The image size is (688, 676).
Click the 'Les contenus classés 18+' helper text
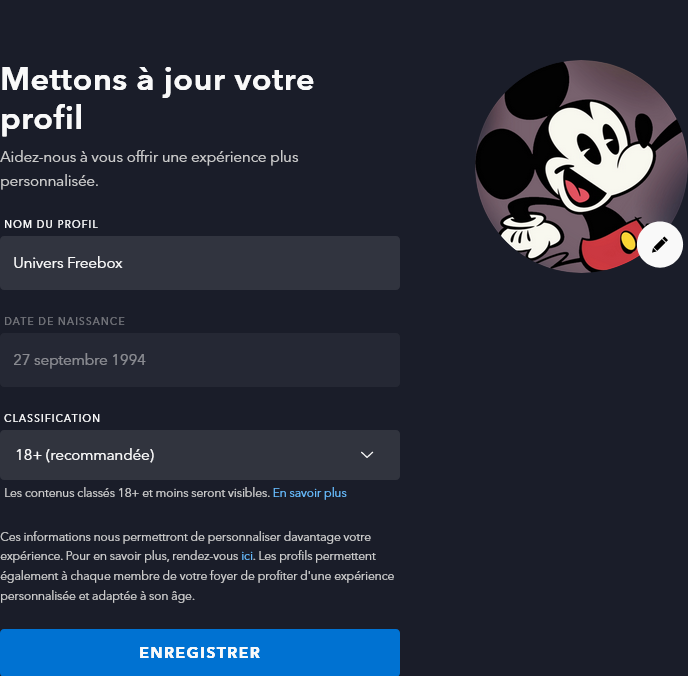coord(136,493)
